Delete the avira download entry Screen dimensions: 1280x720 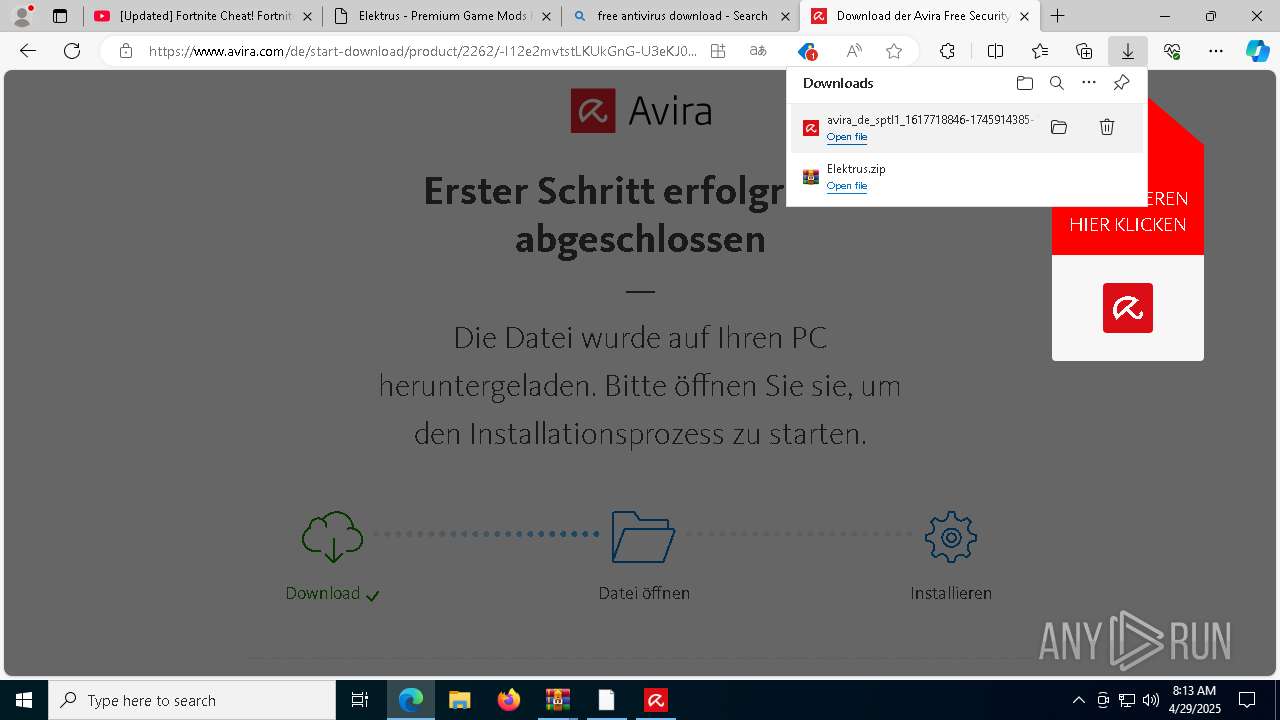click(1107, 127)
